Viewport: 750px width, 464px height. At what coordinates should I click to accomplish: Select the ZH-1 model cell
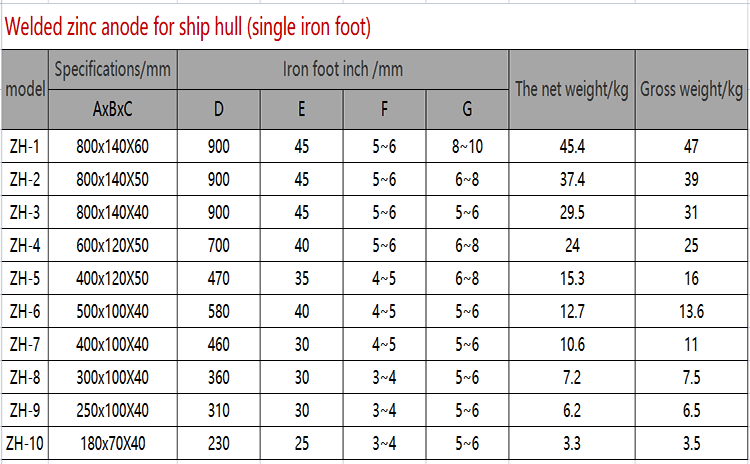pos(25,147)
